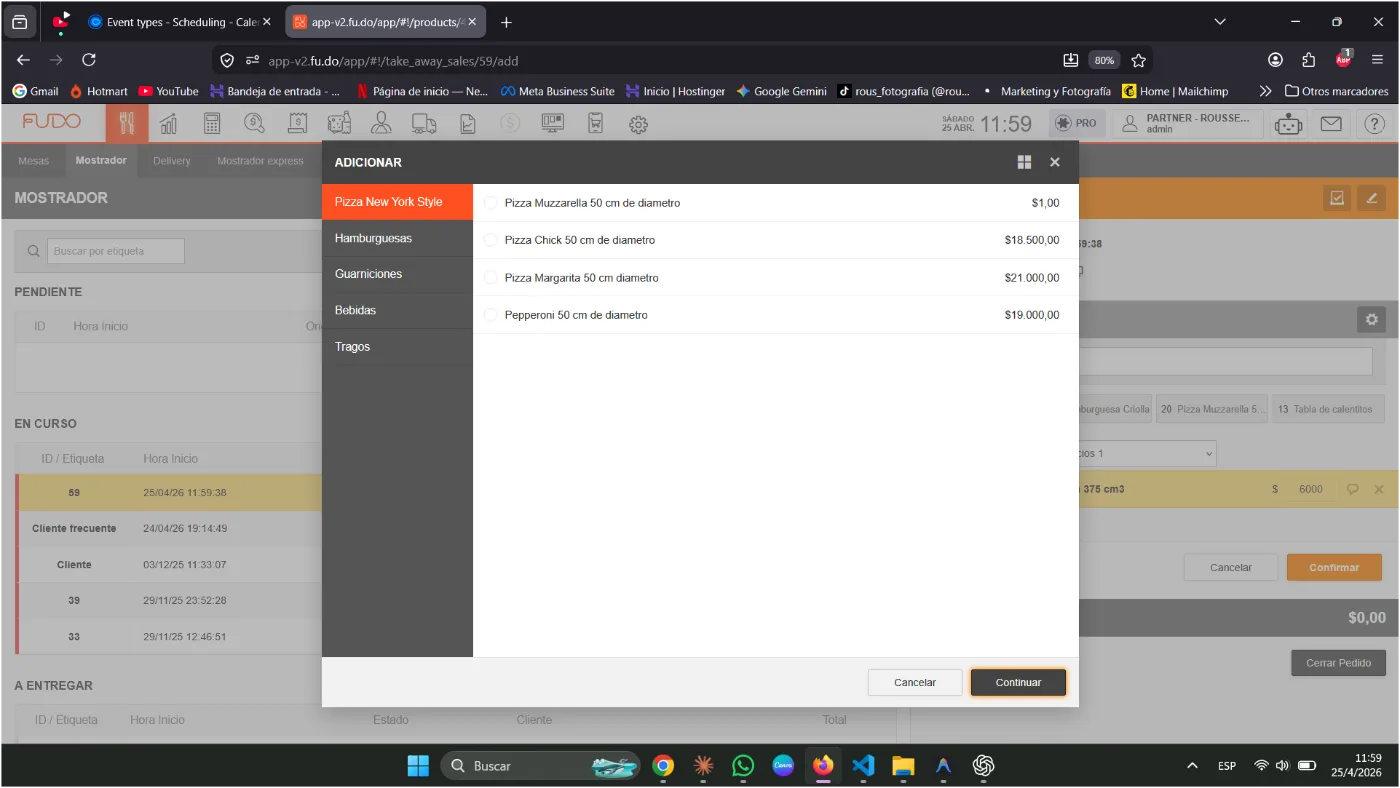Switch to the Mesas tab

click(x=33, y=161)
